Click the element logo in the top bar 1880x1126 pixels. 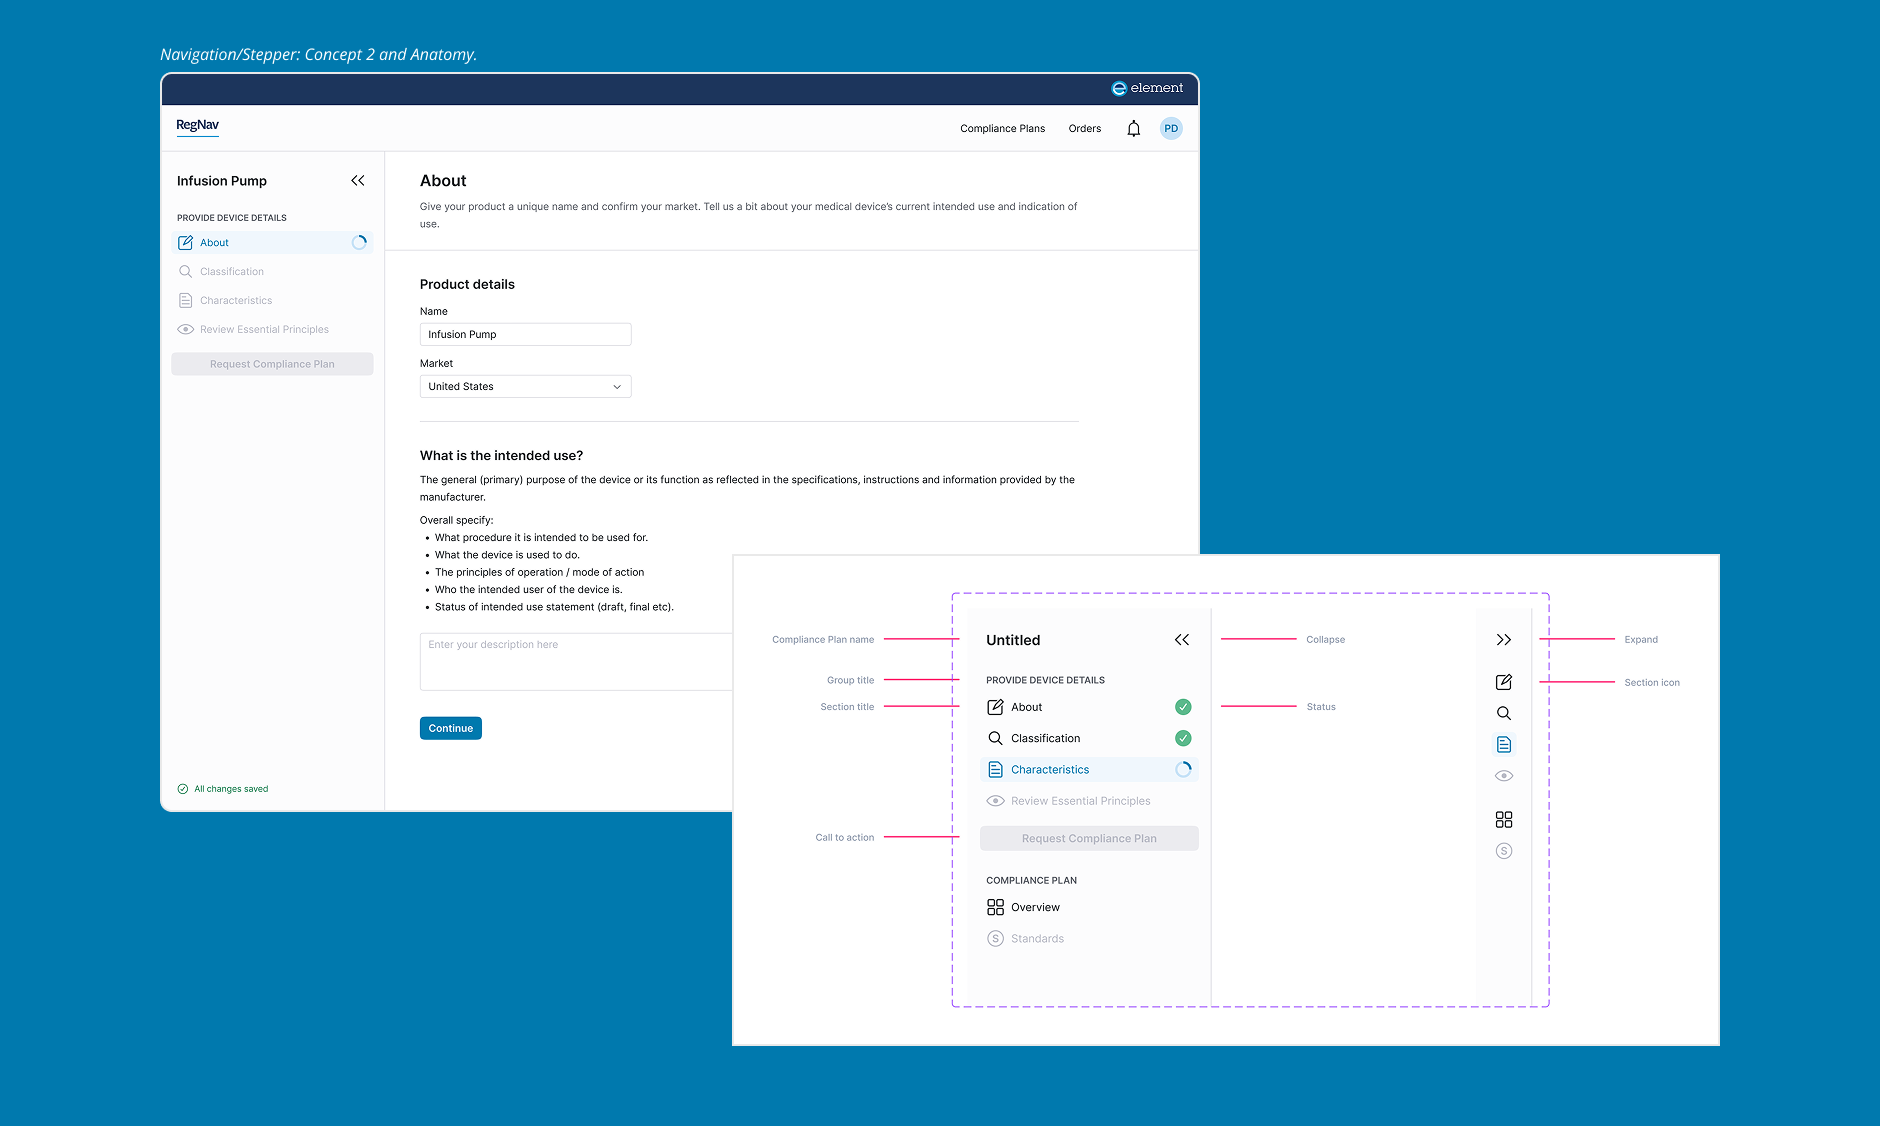click(1147, 88)
